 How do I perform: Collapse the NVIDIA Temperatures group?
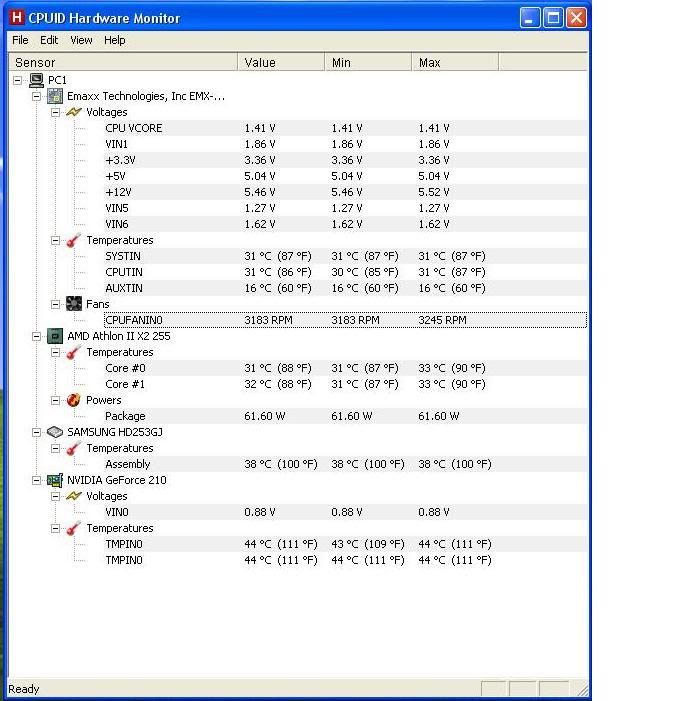55,528
